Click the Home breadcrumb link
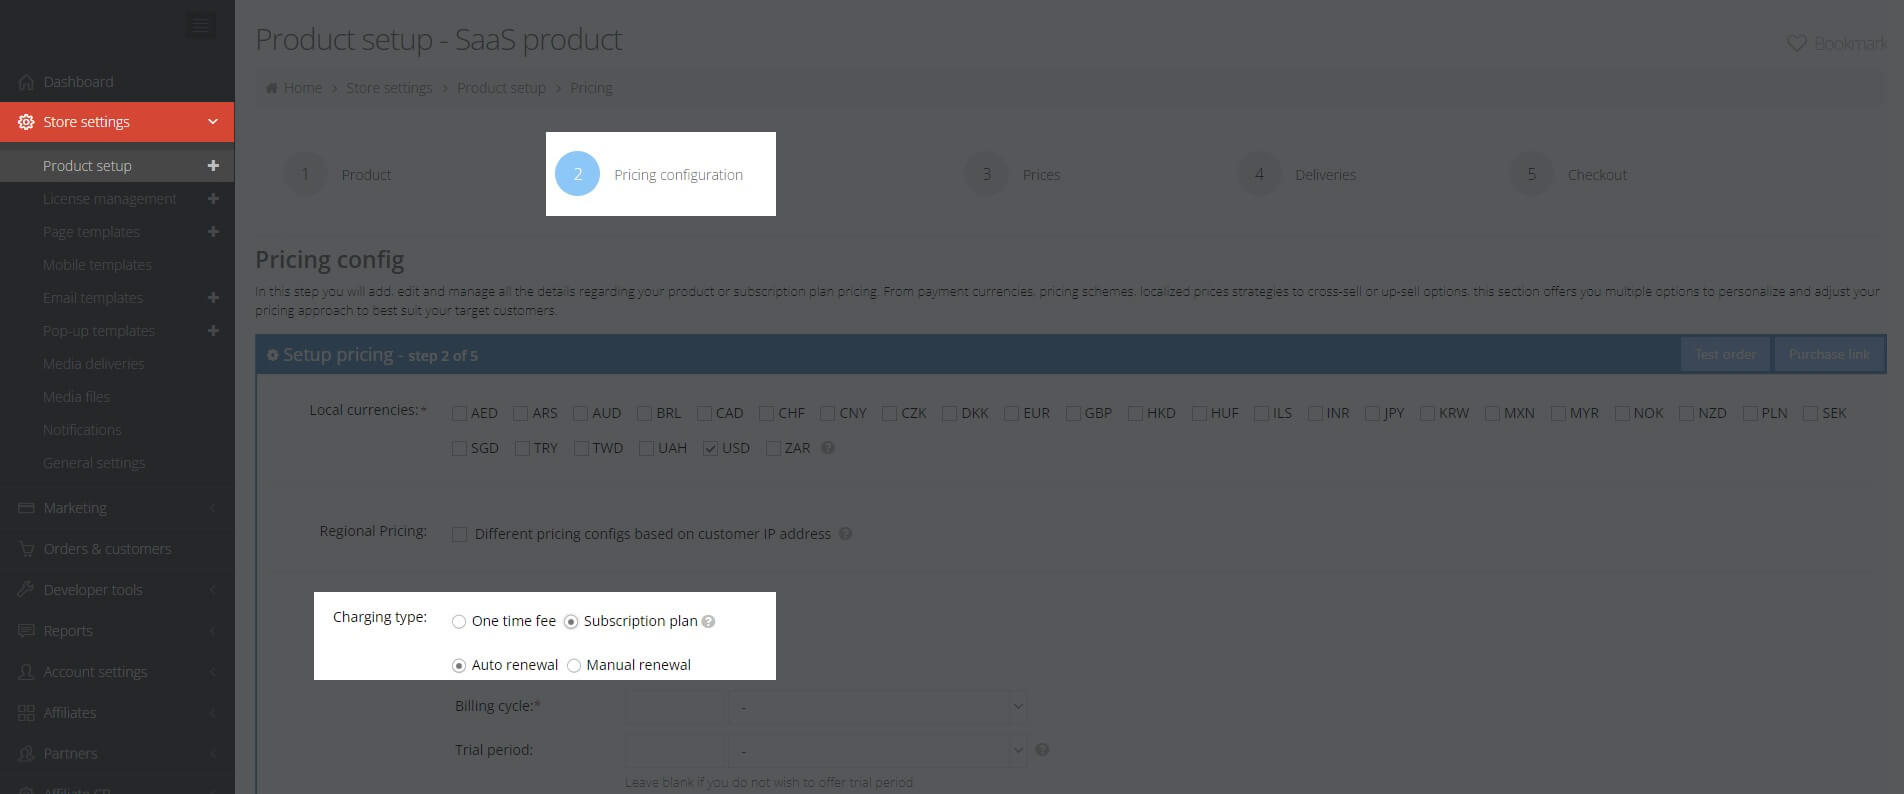 tap(302, 88)
